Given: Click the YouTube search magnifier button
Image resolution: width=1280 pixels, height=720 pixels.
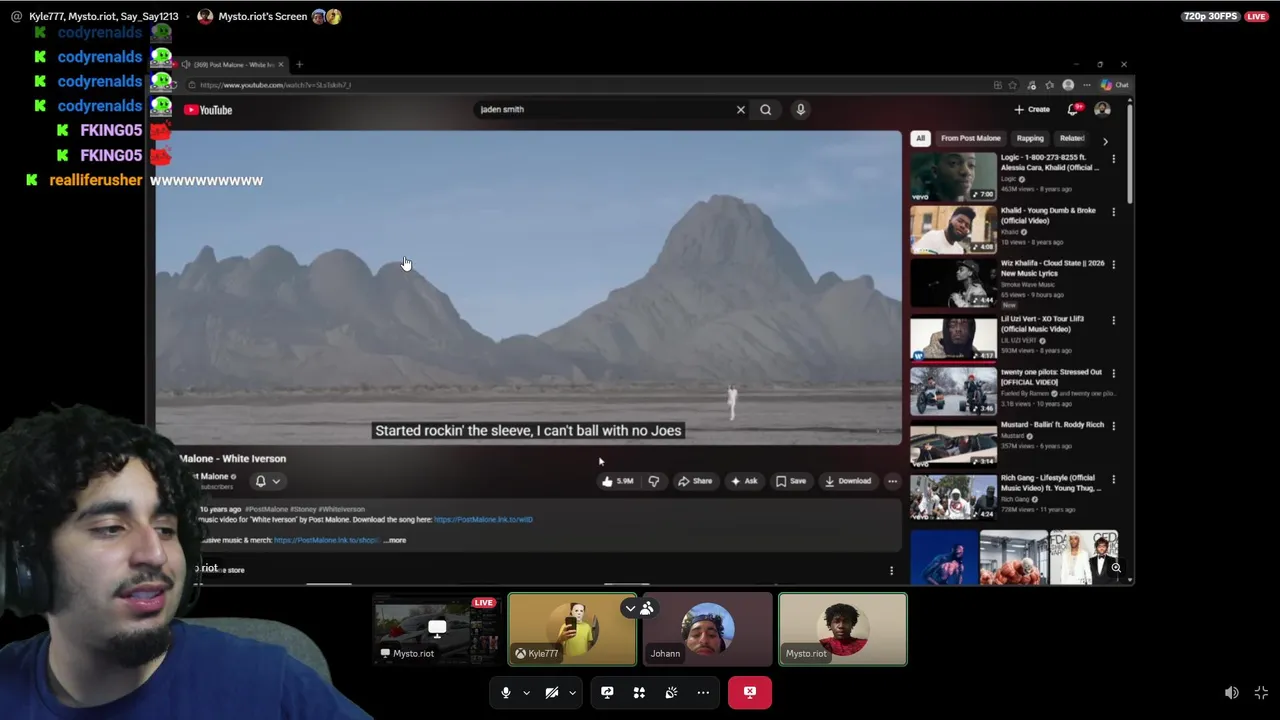Looking at the screenshot, I should click(766, 110).
